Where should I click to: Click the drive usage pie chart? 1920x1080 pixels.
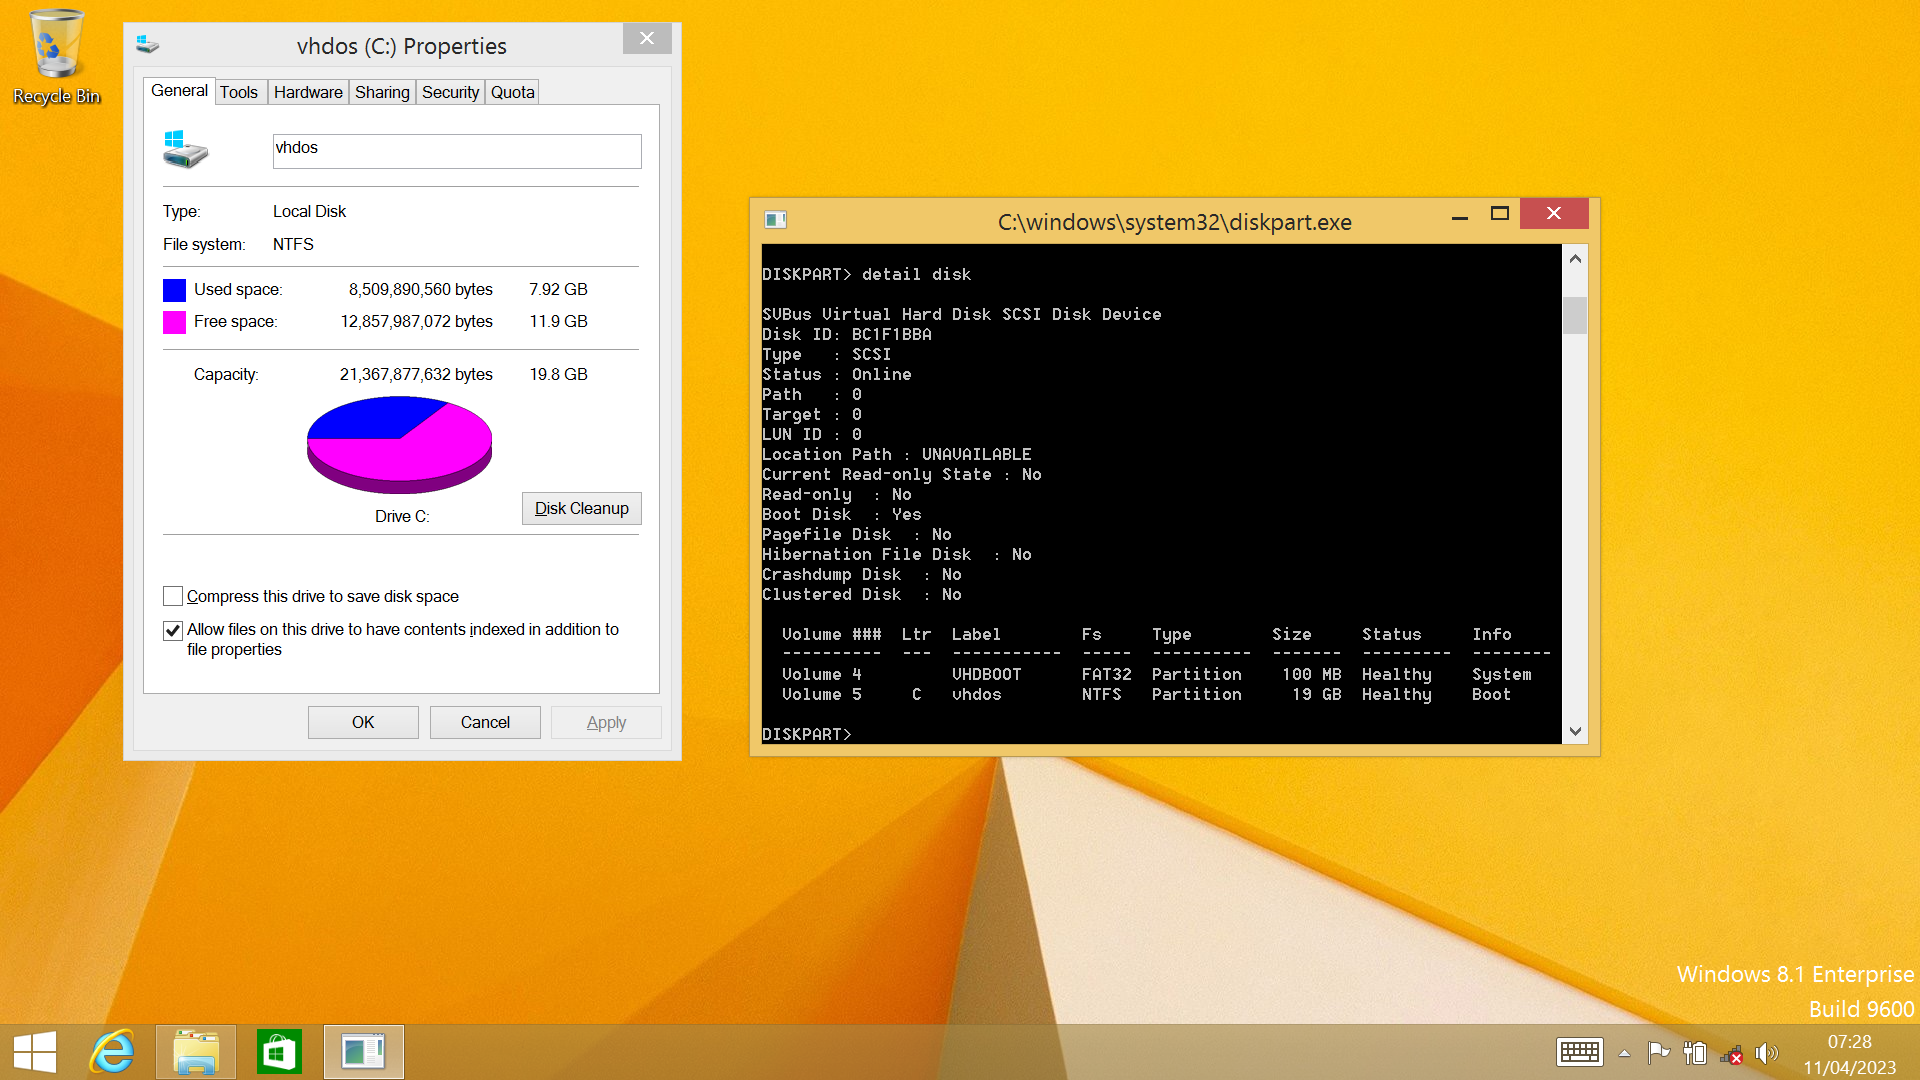[399, 444]
